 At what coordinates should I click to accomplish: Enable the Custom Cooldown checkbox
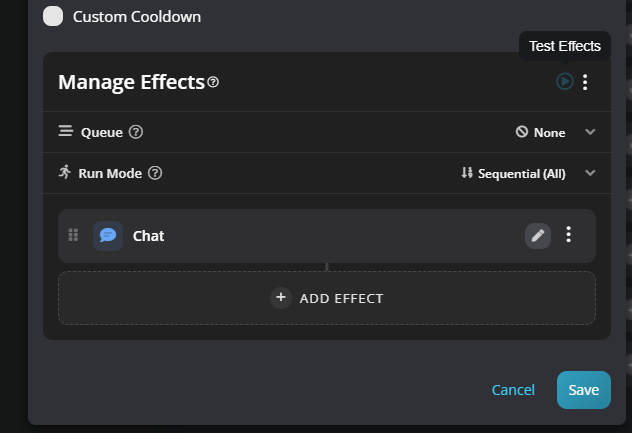pyautogui.click(x=53, y=16)
